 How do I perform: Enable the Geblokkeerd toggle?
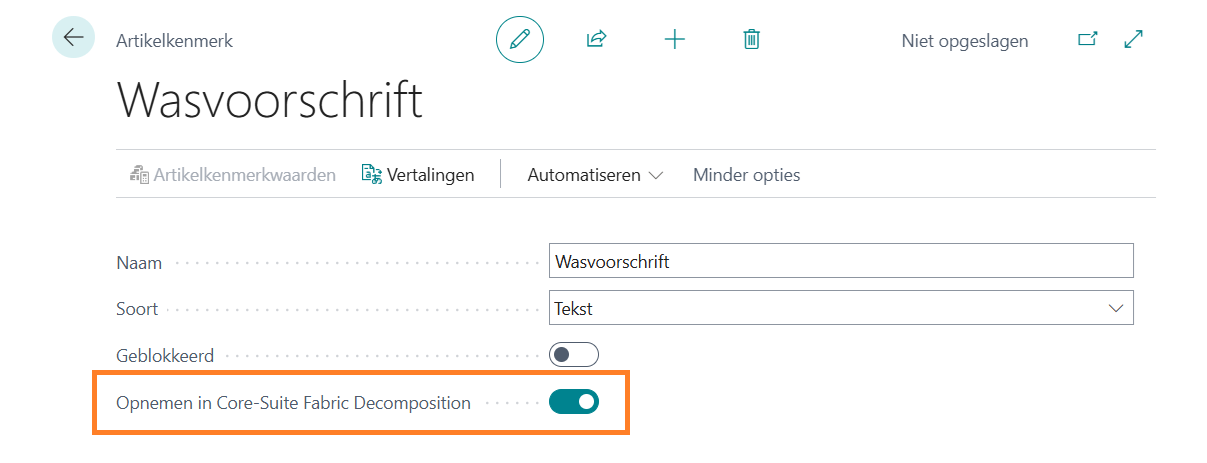tap(573, 355)
